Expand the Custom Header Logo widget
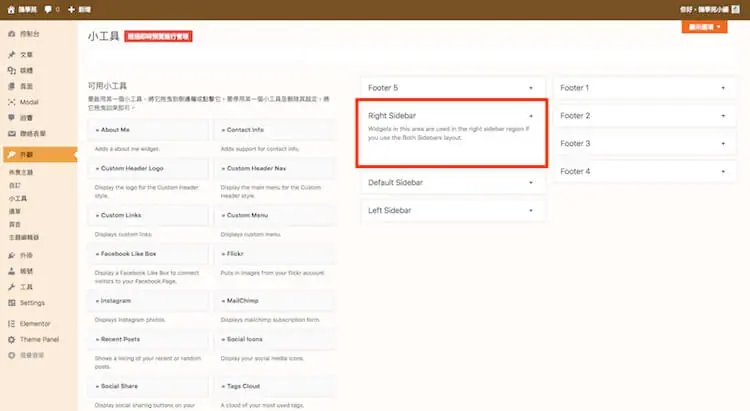Viewport: 750px width, 411px height. point(148,168)
